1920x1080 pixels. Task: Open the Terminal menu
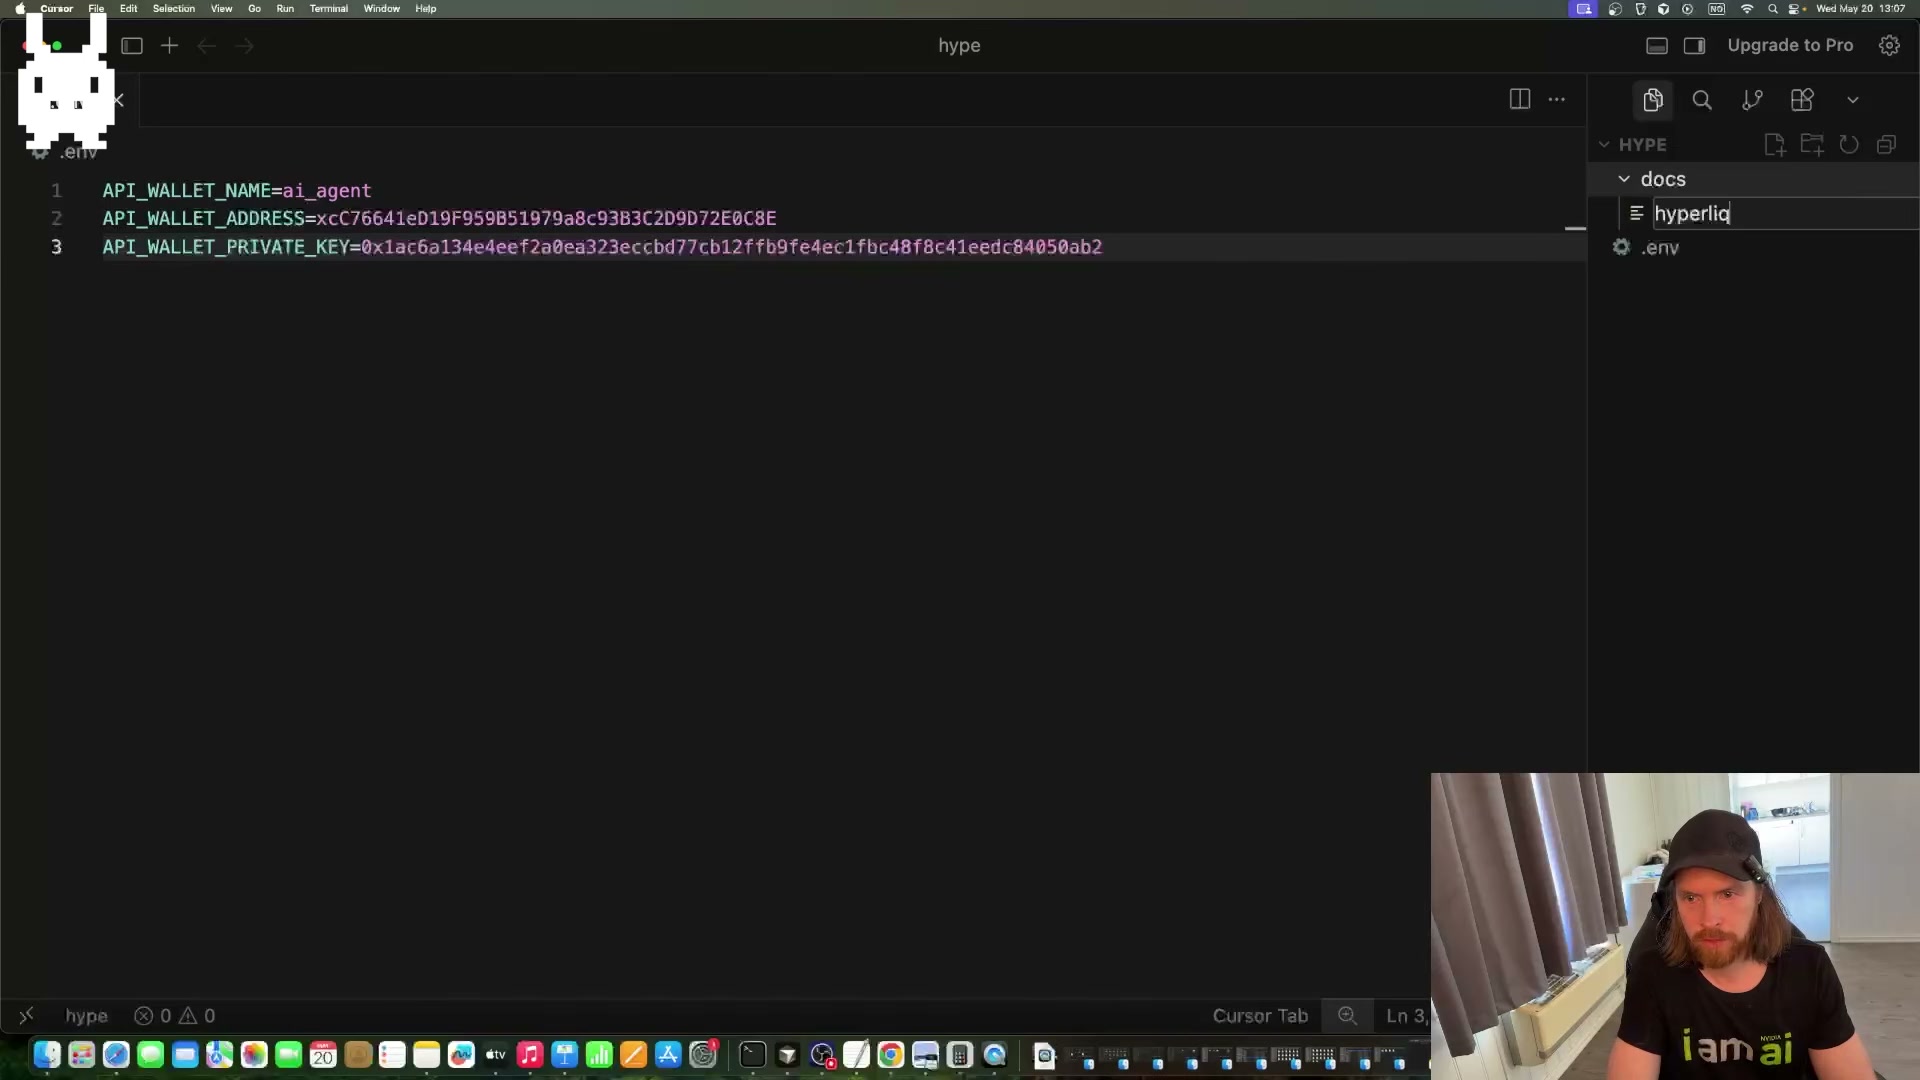329,9
